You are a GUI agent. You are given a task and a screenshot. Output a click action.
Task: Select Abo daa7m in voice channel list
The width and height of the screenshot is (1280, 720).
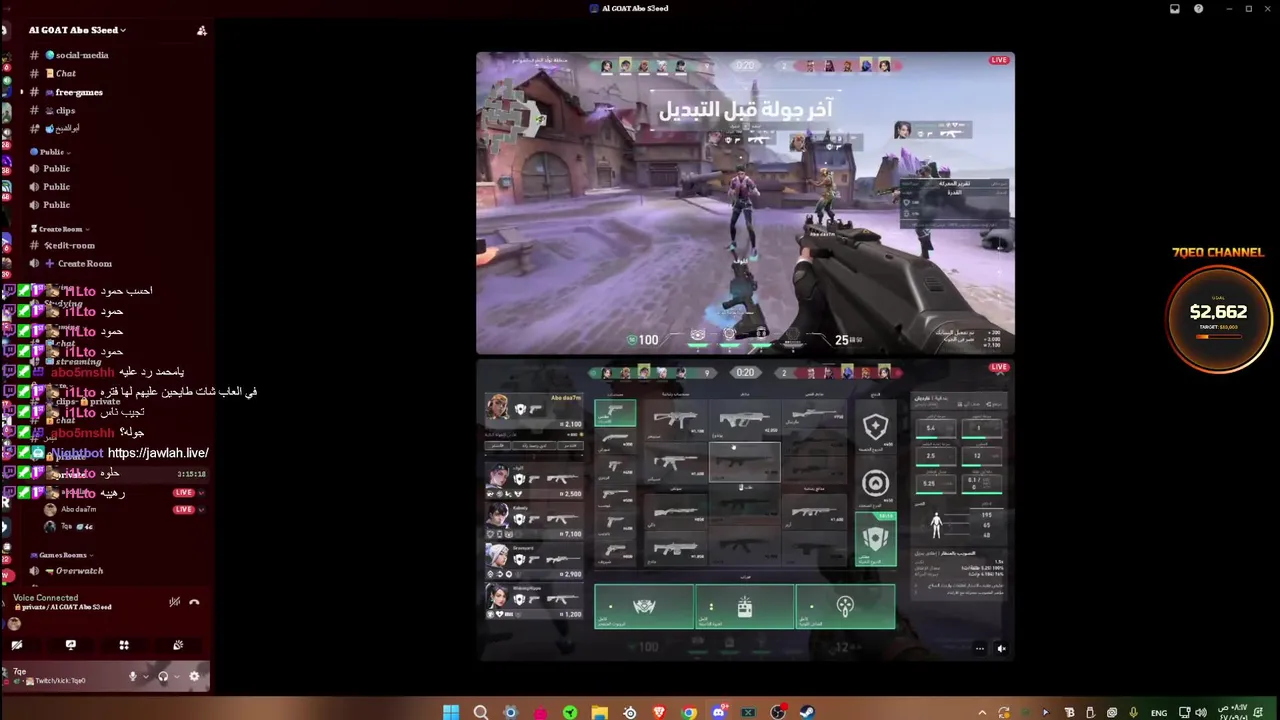(x=78, y=509)
